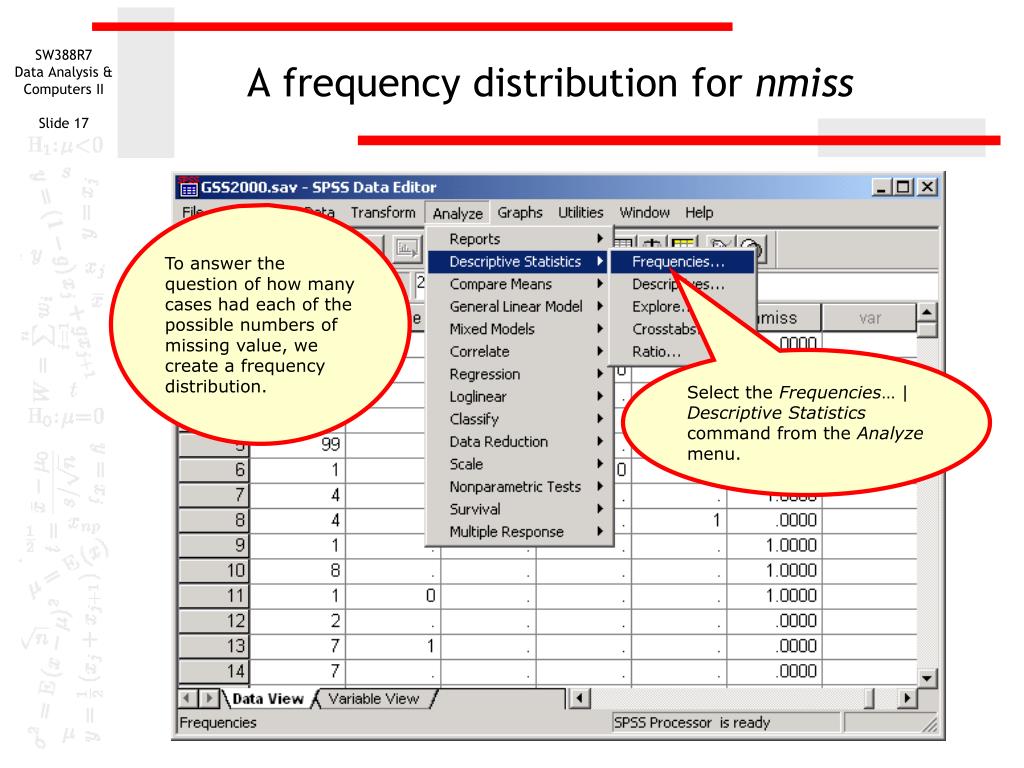This screenshot has width=1024, height=768.
Task: Open the File menu
Action: coord(192,212)
